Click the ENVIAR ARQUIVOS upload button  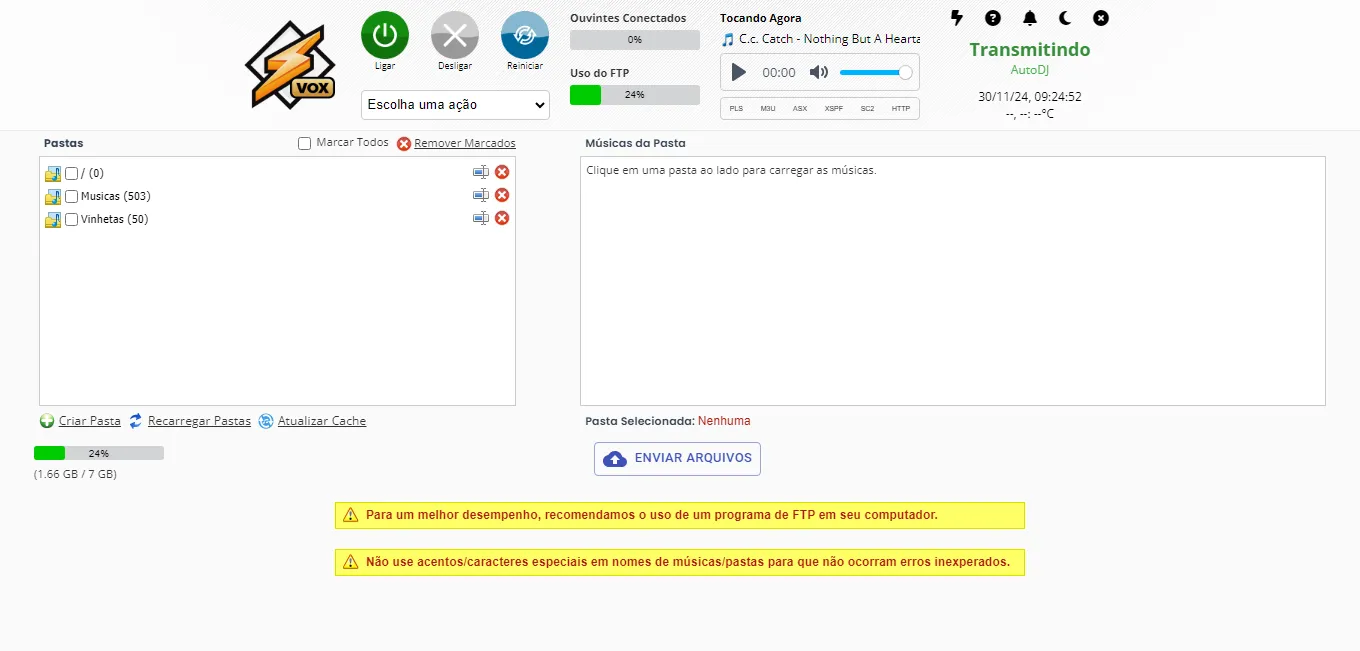(677, 459)
